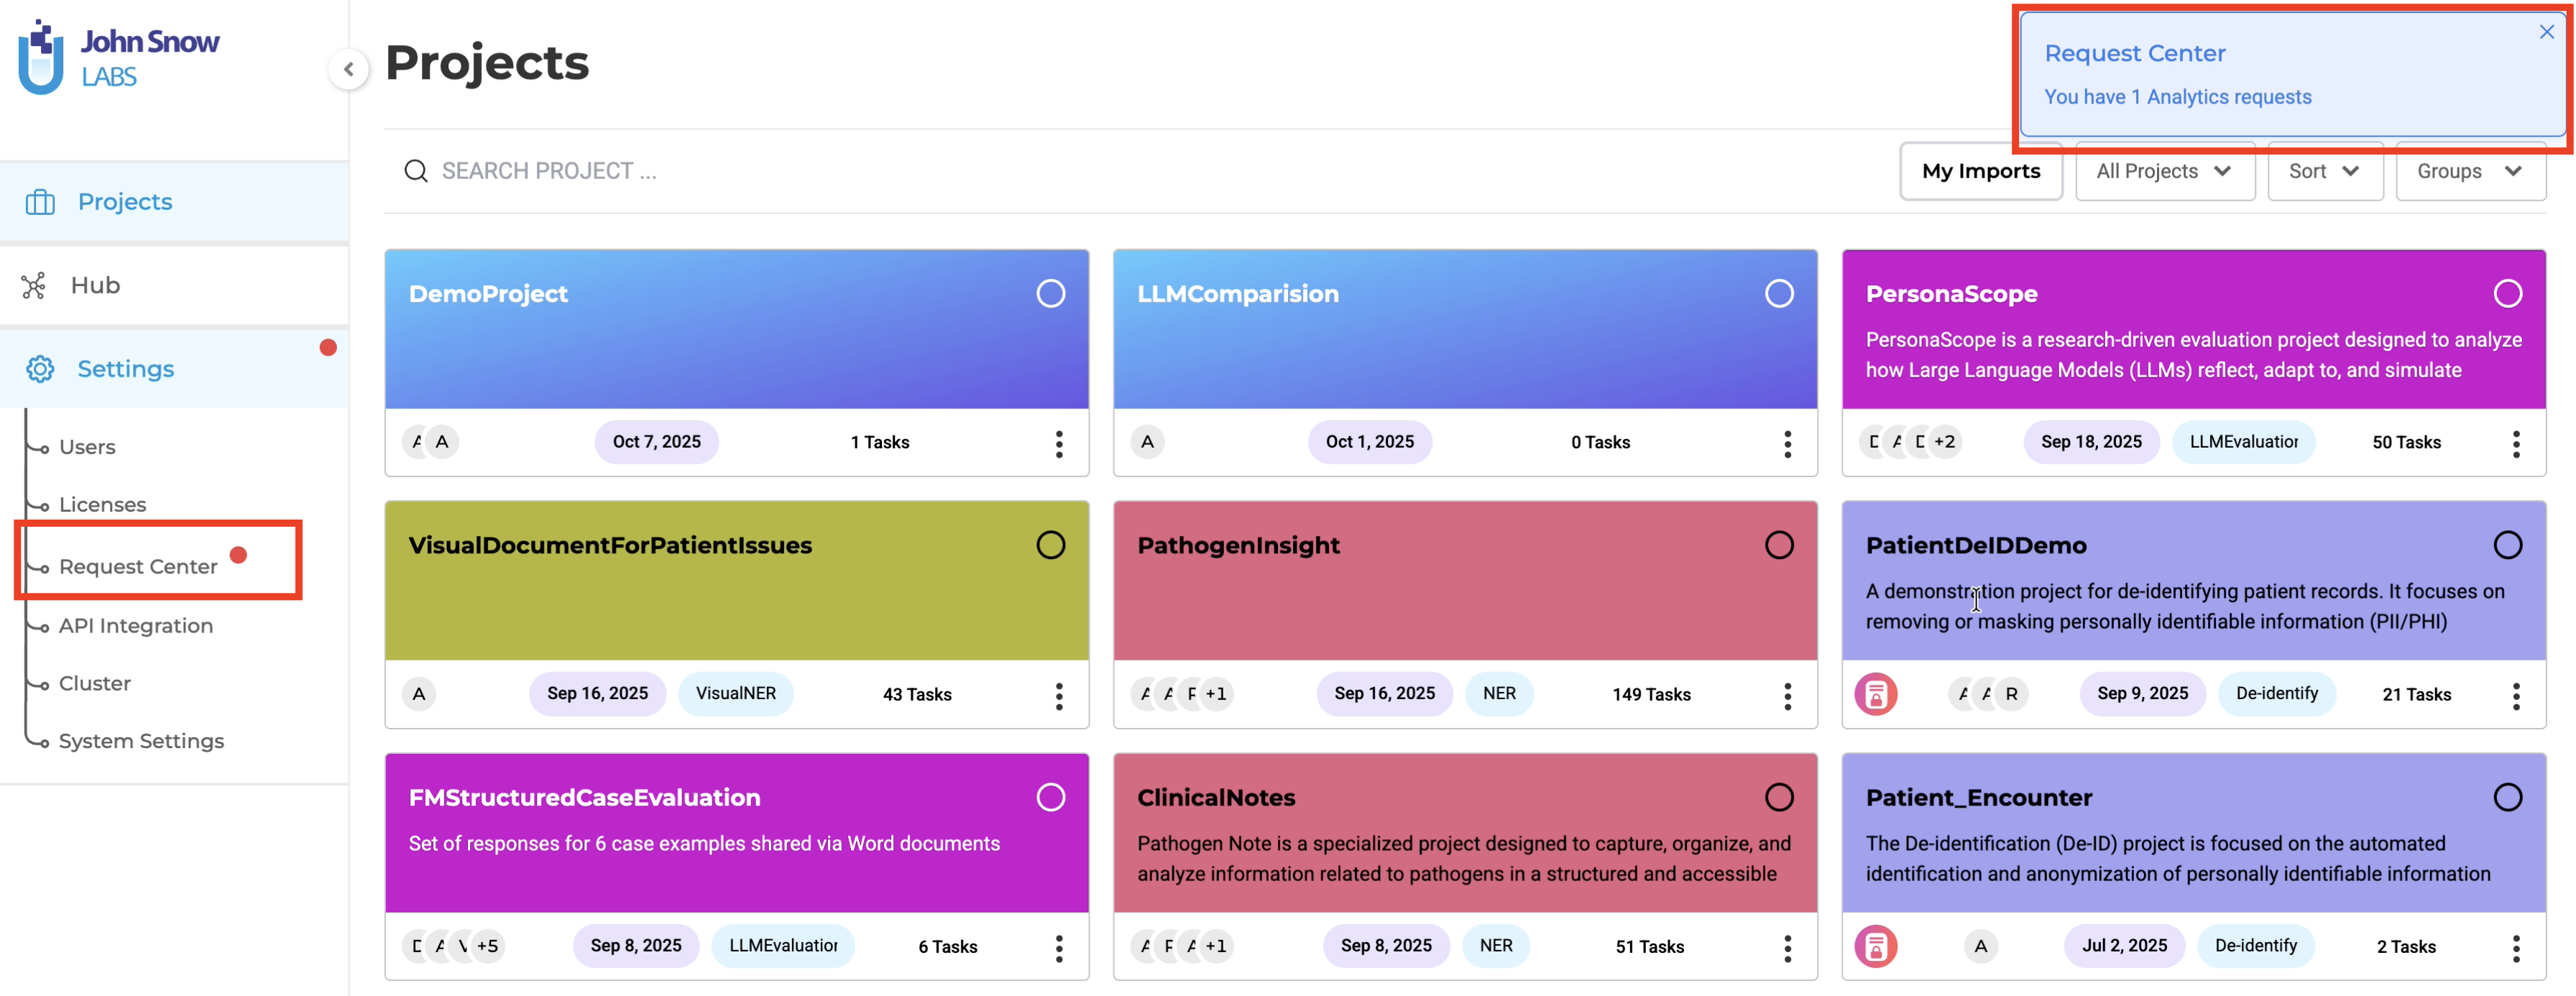Image resolution: width=2576 pixels, height=996 pixels.
Task: Select the DemoProject radio circle
Action: [x=1050, y=294]
